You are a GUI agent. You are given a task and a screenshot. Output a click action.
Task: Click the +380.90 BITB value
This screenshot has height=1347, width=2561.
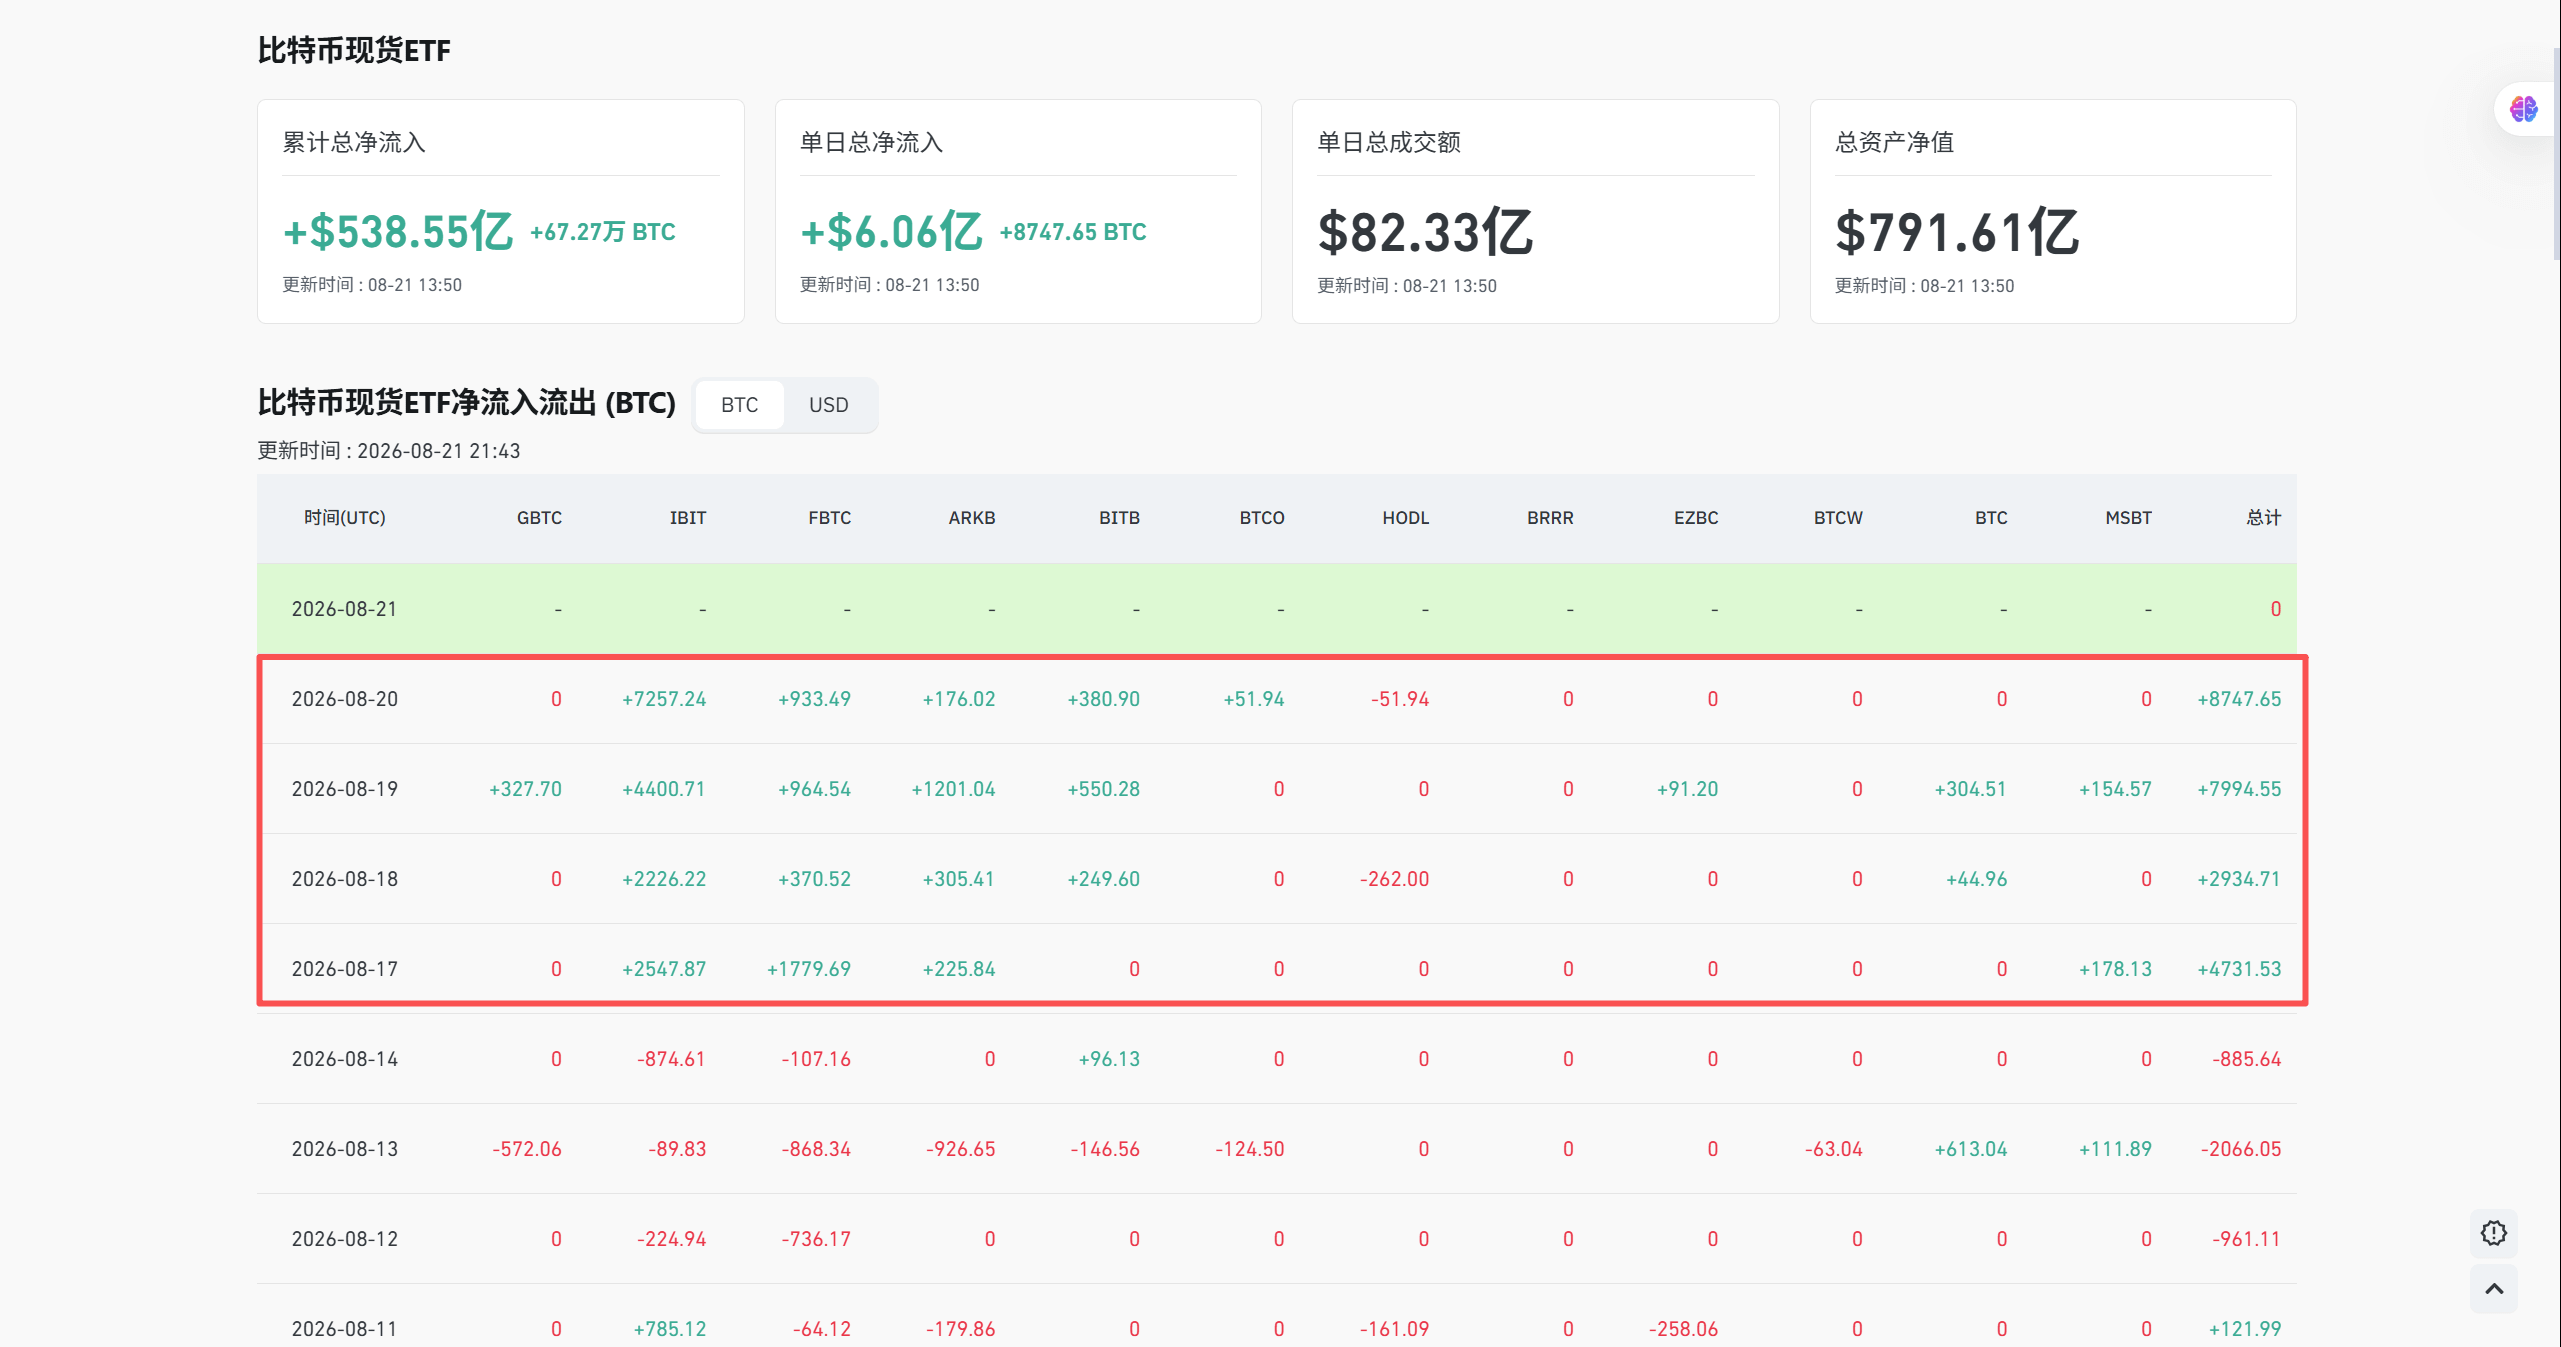point(1103,699)
